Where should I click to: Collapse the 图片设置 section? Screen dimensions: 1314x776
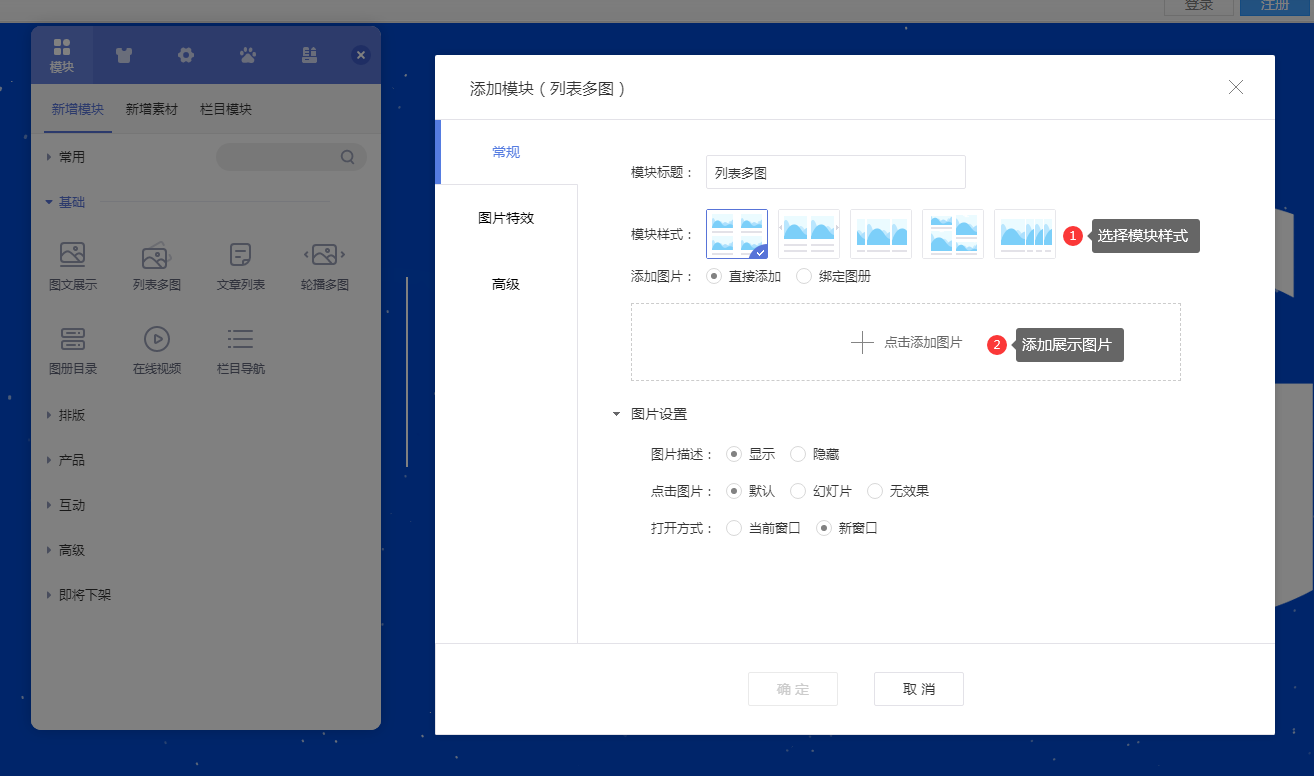point(650,414)
